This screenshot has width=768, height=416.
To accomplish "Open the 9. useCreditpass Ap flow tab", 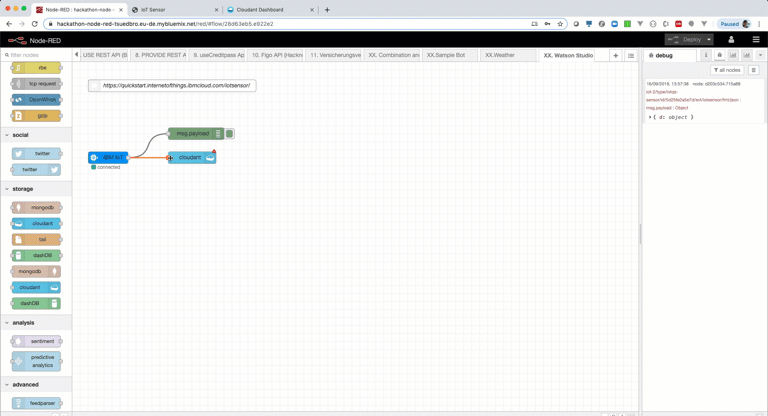I will coord(217,55).
